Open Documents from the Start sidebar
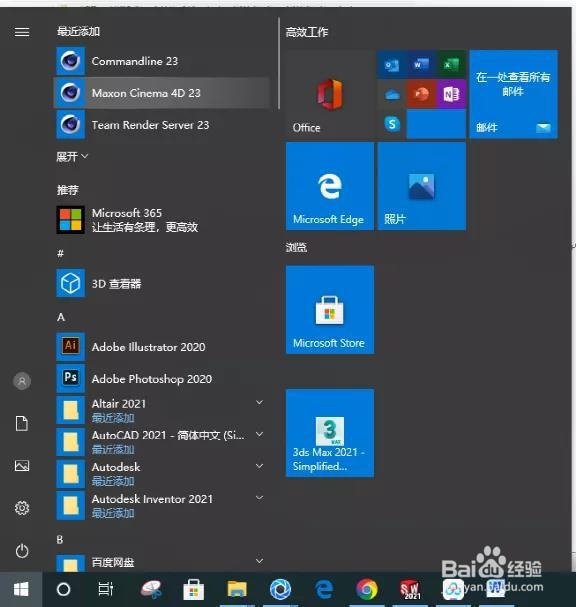The width and height of the screenshot is (576, 607). tap(22, 423)
